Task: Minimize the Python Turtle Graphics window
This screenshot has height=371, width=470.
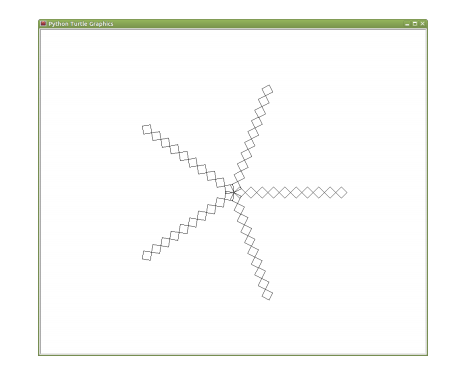Action: (407, 24)
